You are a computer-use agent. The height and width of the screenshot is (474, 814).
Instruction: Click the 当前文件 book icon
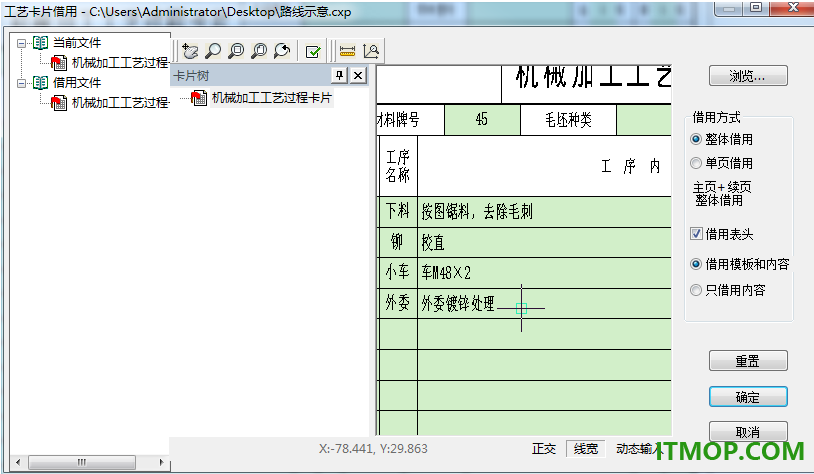pos(40,43)
